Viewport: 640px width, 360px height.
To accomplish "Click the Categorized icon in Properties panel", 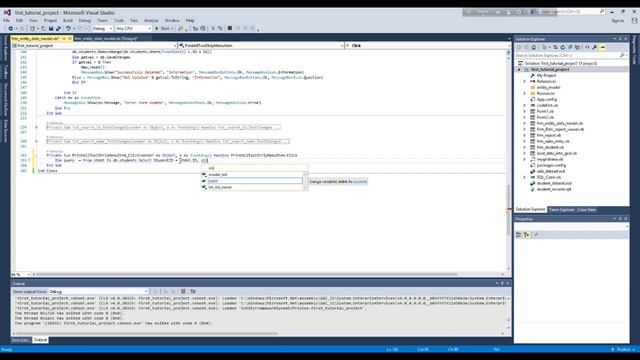I will click(x=518, y=235).
